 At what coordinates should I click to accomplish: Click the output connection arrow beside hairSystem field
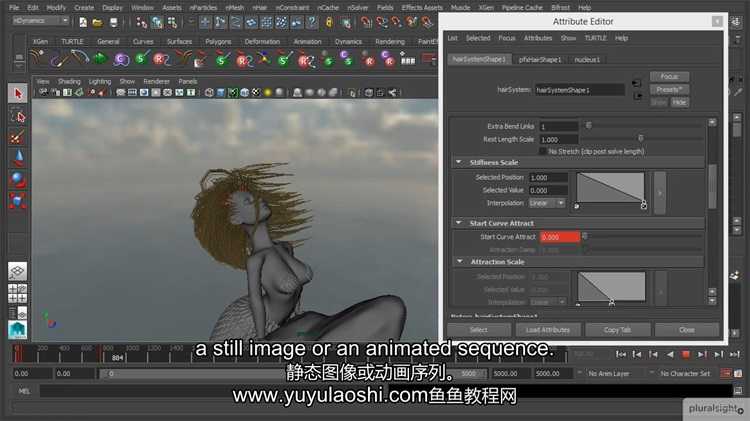point(637,96)
